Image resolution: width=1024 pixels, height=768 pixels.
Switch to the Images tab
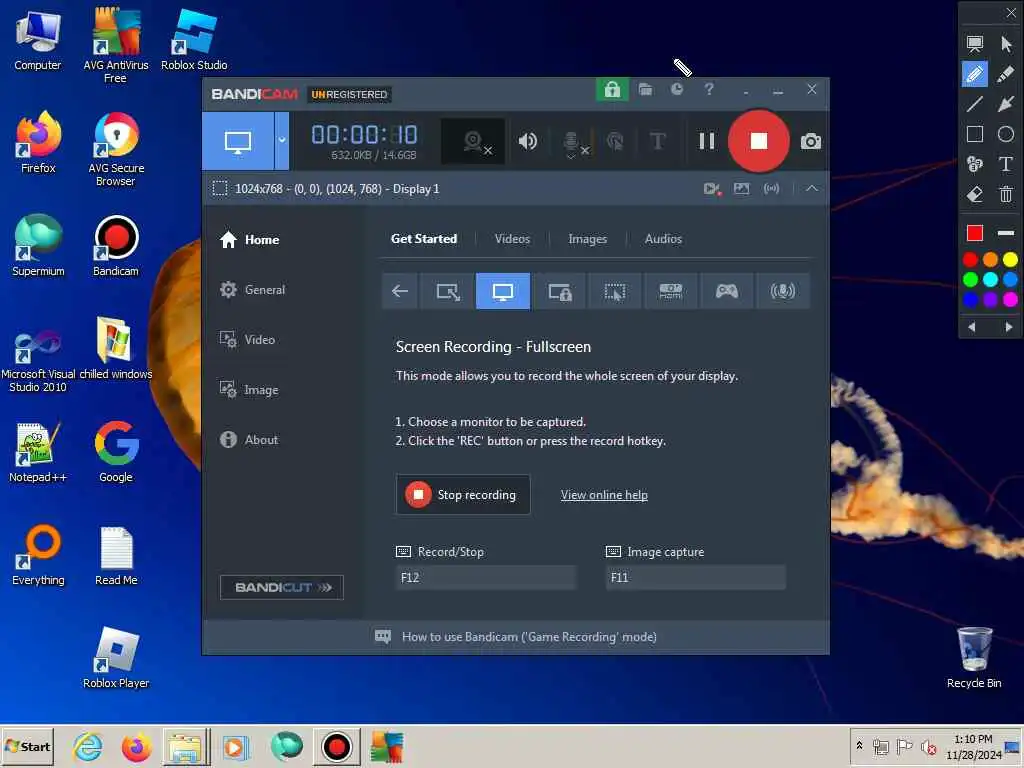click(x=587, y=239)
